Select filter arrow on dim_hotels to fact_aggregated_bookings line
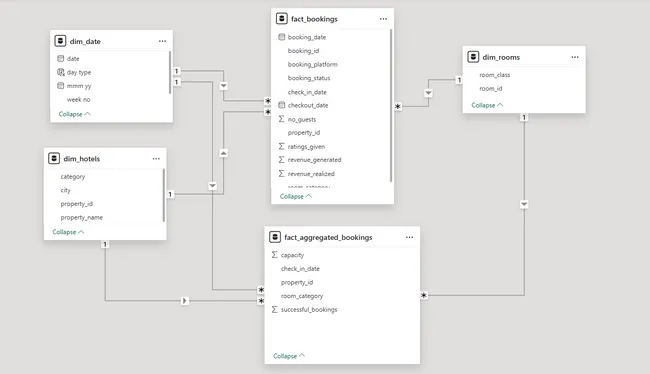 (184, 301)
